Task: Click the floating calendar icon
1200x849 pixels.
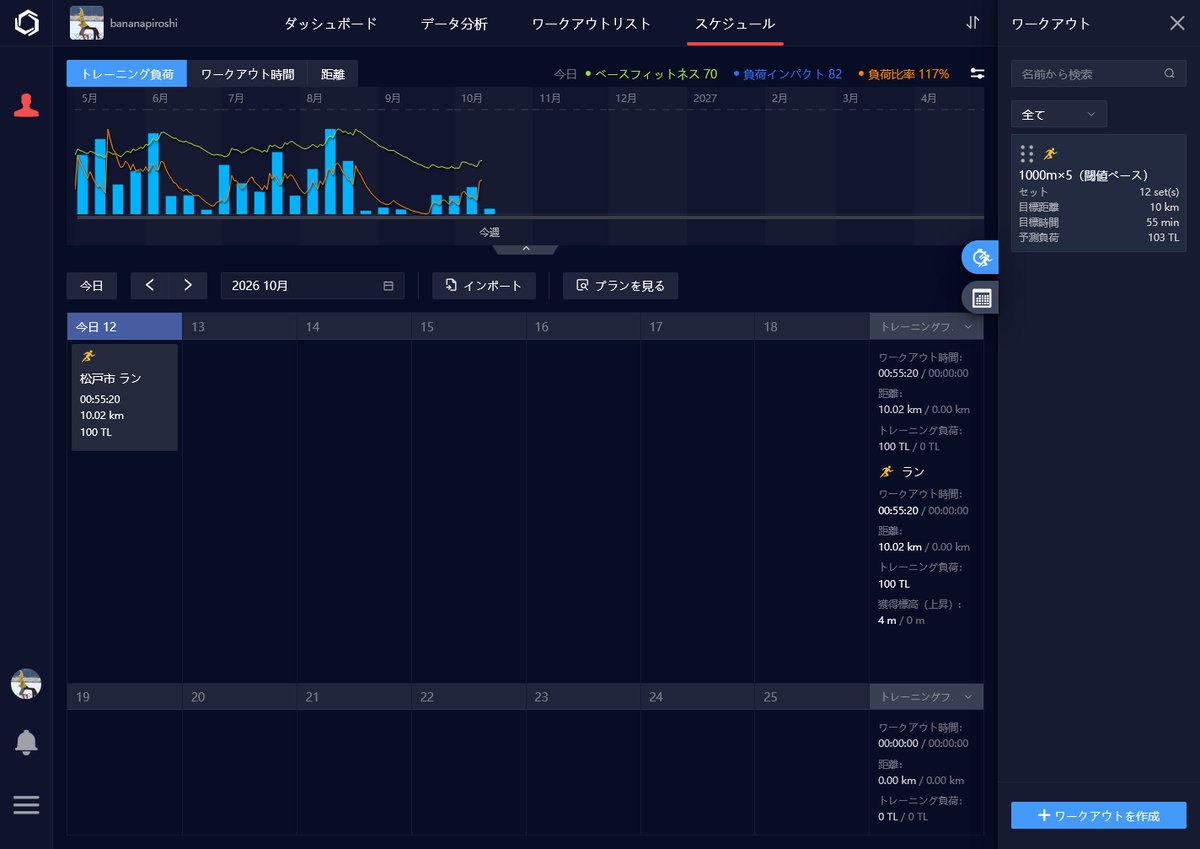Action: [x=981, y=297]
